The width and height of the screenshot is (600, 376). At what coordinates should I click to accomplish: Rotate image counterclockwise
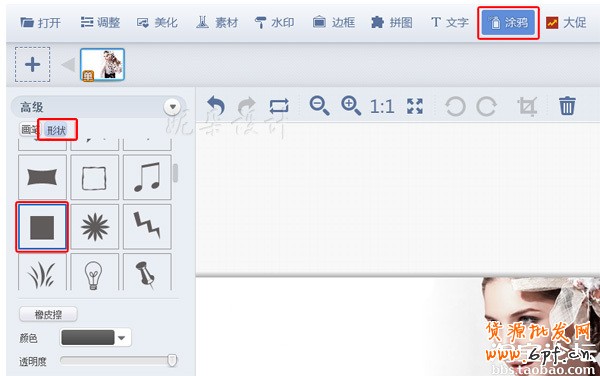tap(455, 106)
